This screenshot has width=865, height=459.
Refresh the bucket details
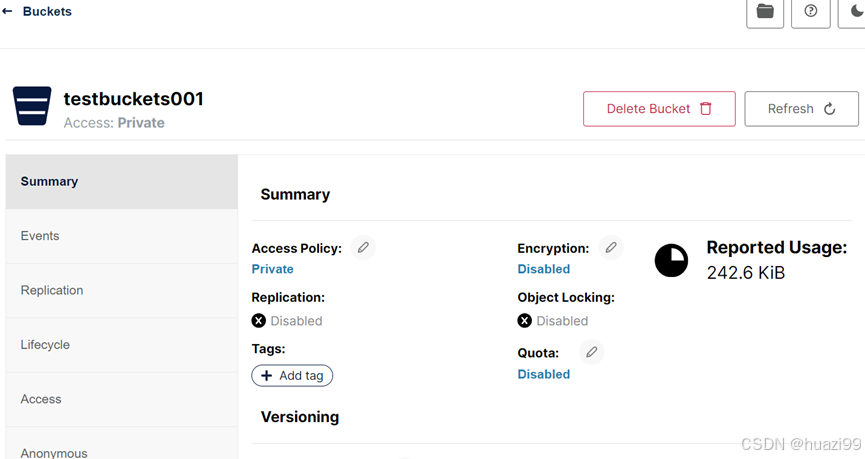click(801, 109)
